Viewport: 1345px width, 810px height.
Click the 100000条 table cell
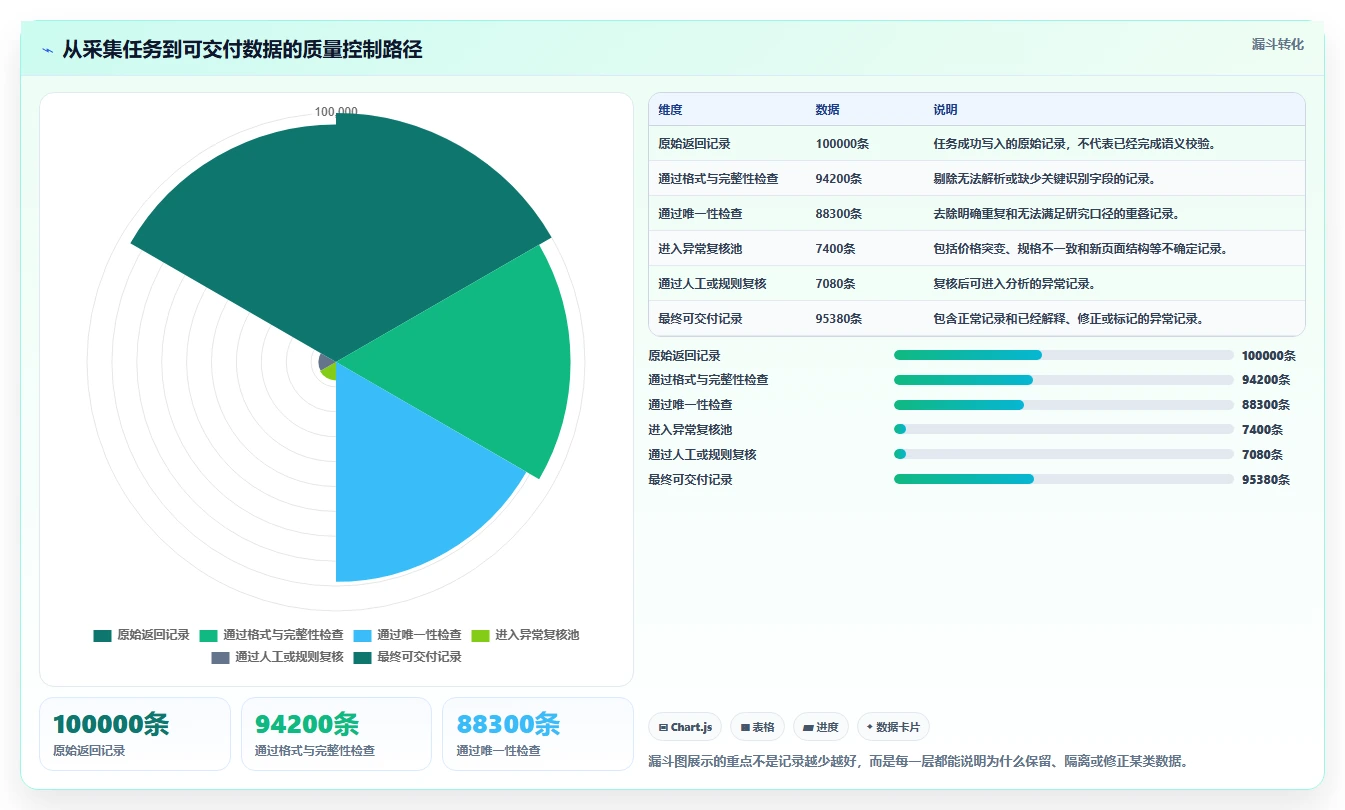[x=842, y=144]
